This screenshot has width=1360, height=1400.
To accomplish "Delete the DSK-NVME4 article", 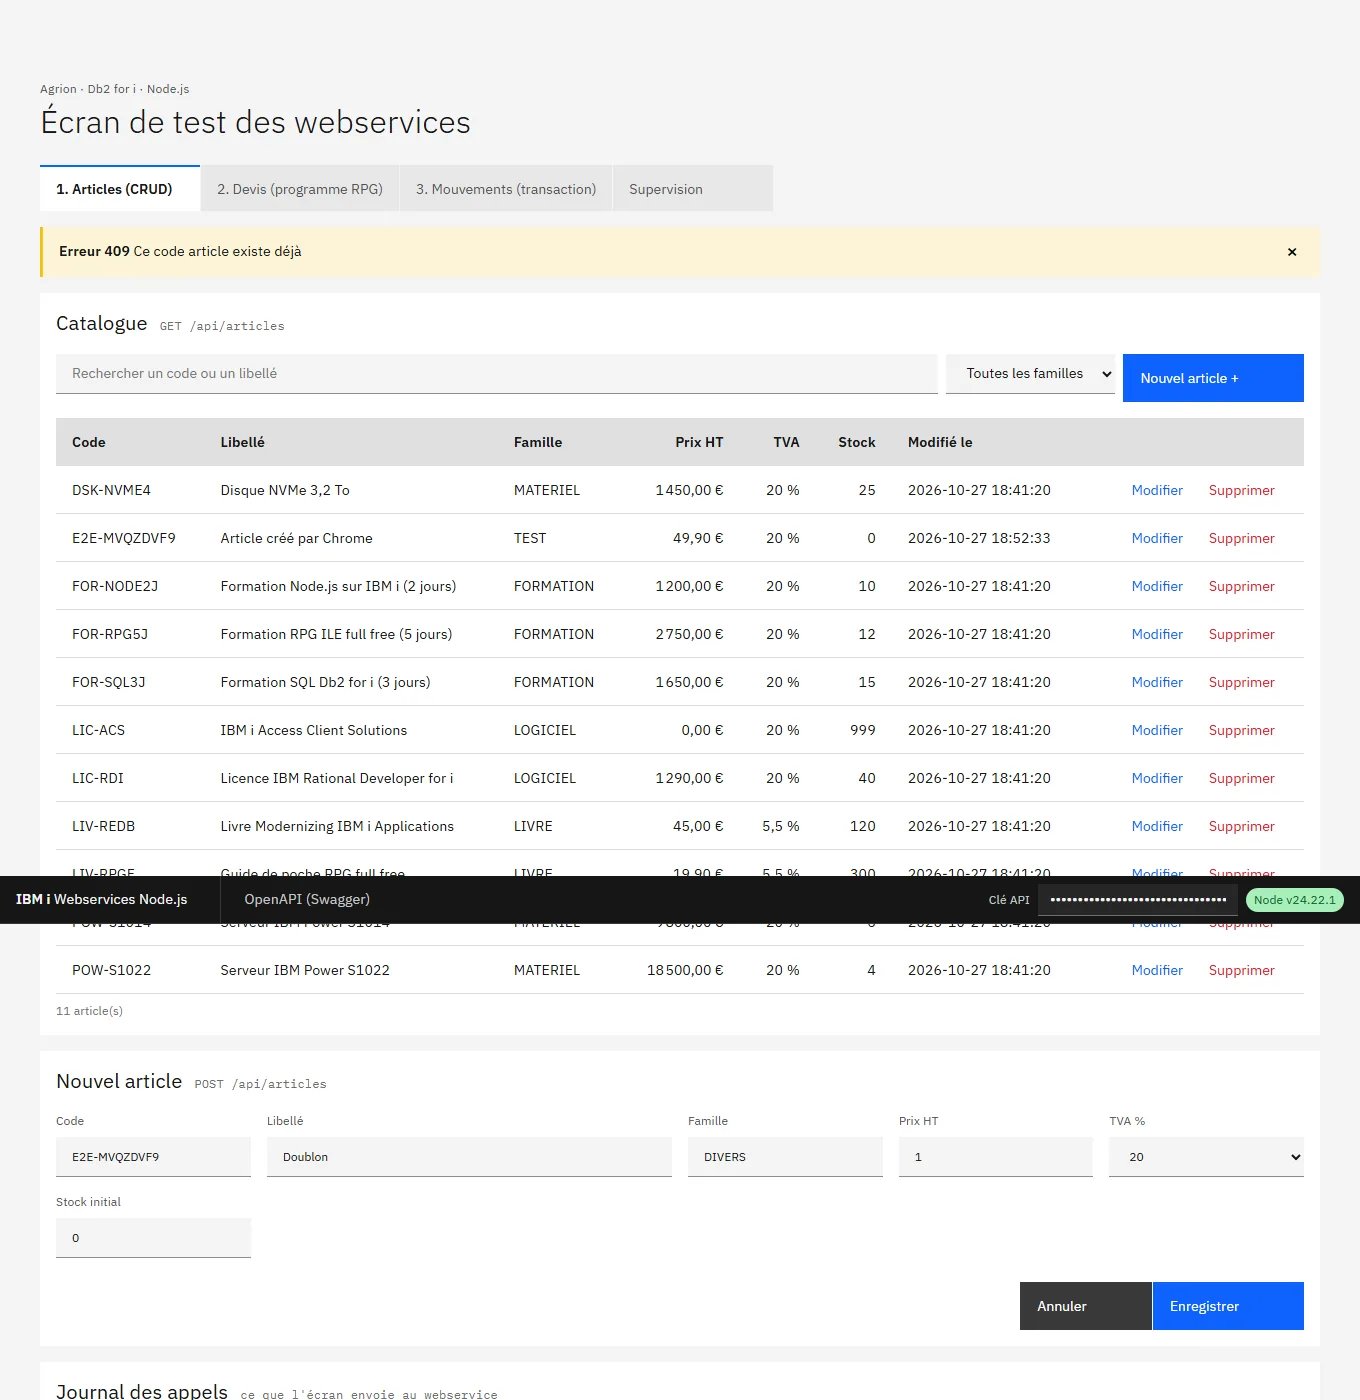I will (x=1241, y=490).
